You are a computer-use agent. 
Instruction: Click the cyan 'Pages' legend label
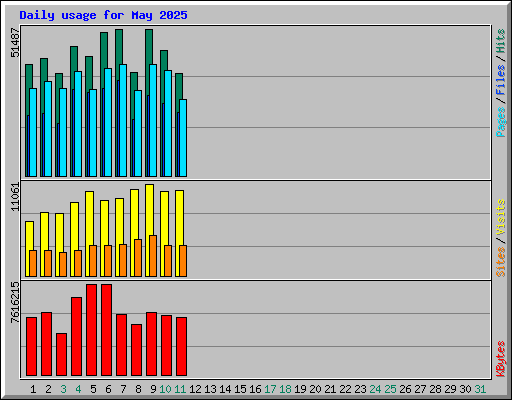[501, 122]
